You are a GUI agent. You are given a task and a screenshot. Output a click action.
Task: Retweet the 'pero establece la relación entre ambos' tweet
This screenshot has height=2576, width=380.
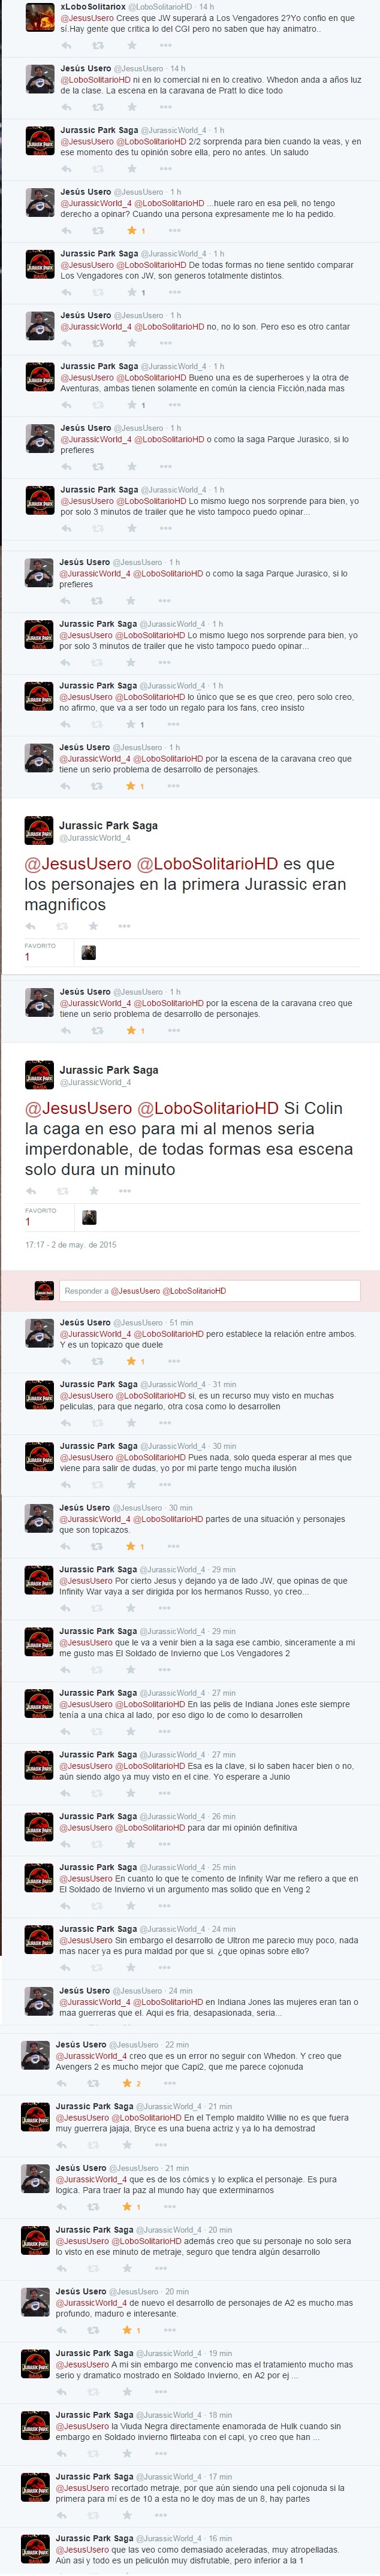pos(97,1361)
